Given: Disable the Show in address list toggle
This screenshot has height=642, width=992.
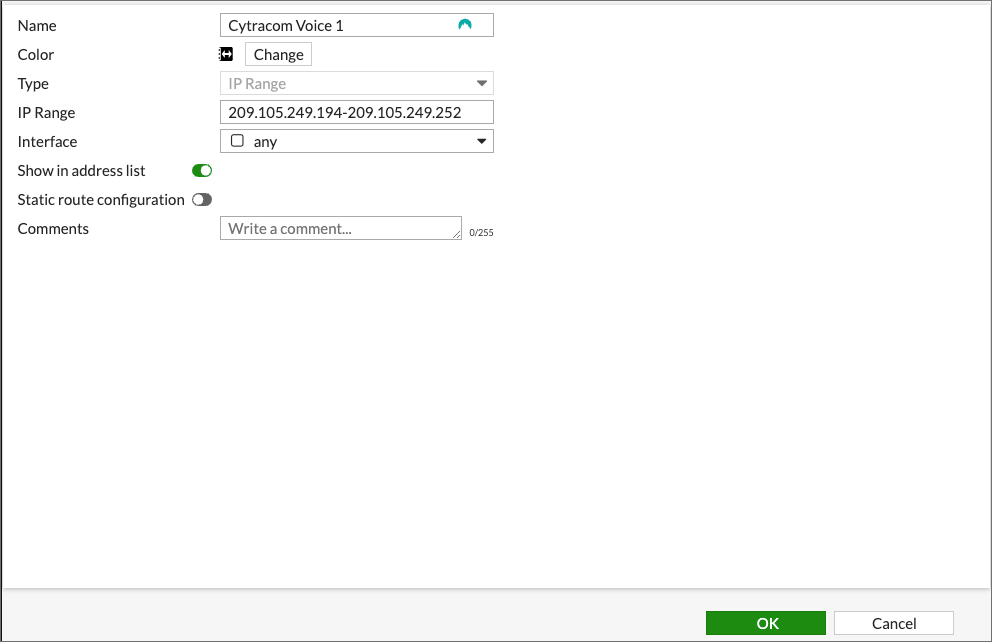Looking at the screenshot, I should pyautogui.click(x=202, y=171).
